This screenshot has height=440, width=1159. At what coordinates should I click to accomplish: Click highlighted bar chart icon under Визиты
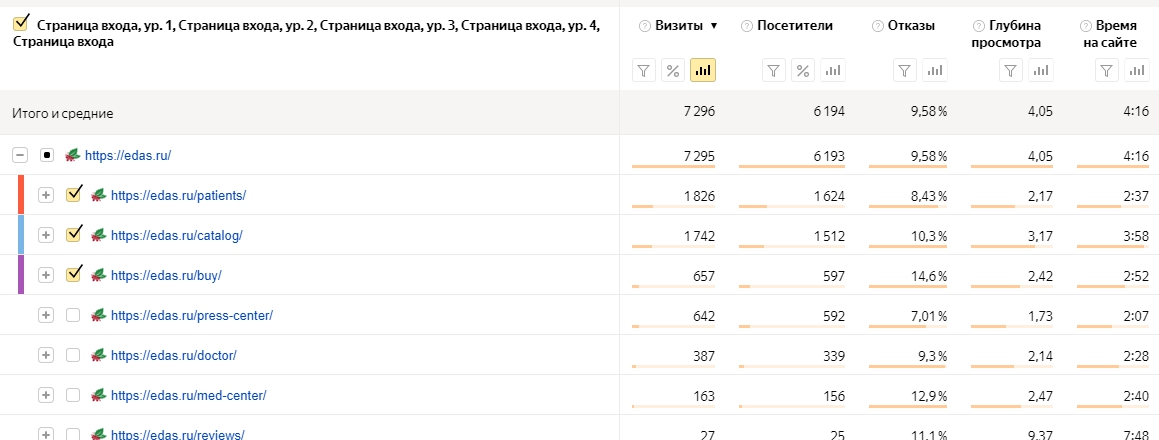tap(703, 71)
